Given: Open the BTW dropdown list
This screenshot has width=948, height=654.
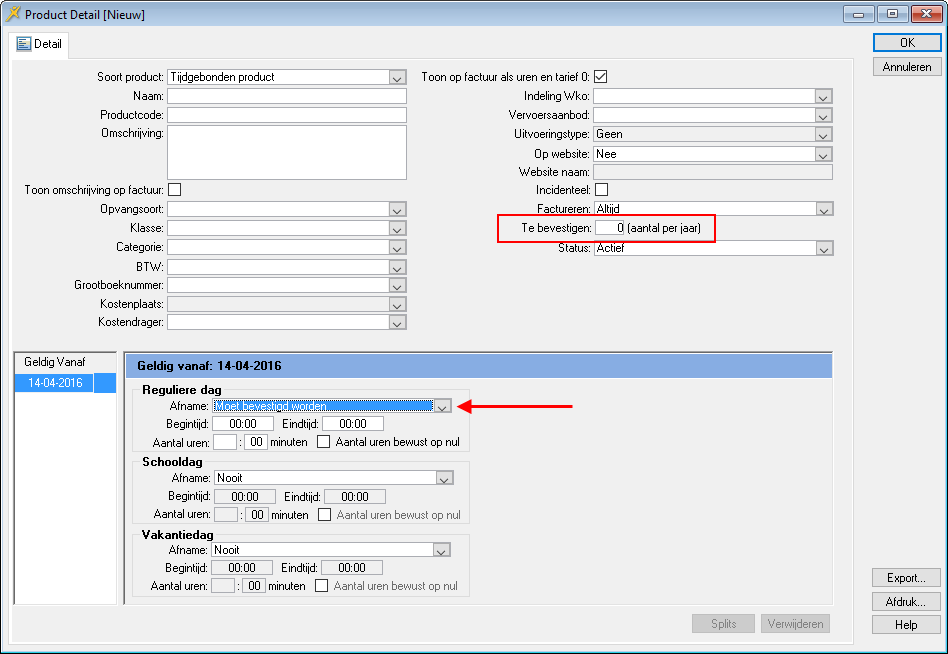Looking at the screenshot, I should (397, 267).
